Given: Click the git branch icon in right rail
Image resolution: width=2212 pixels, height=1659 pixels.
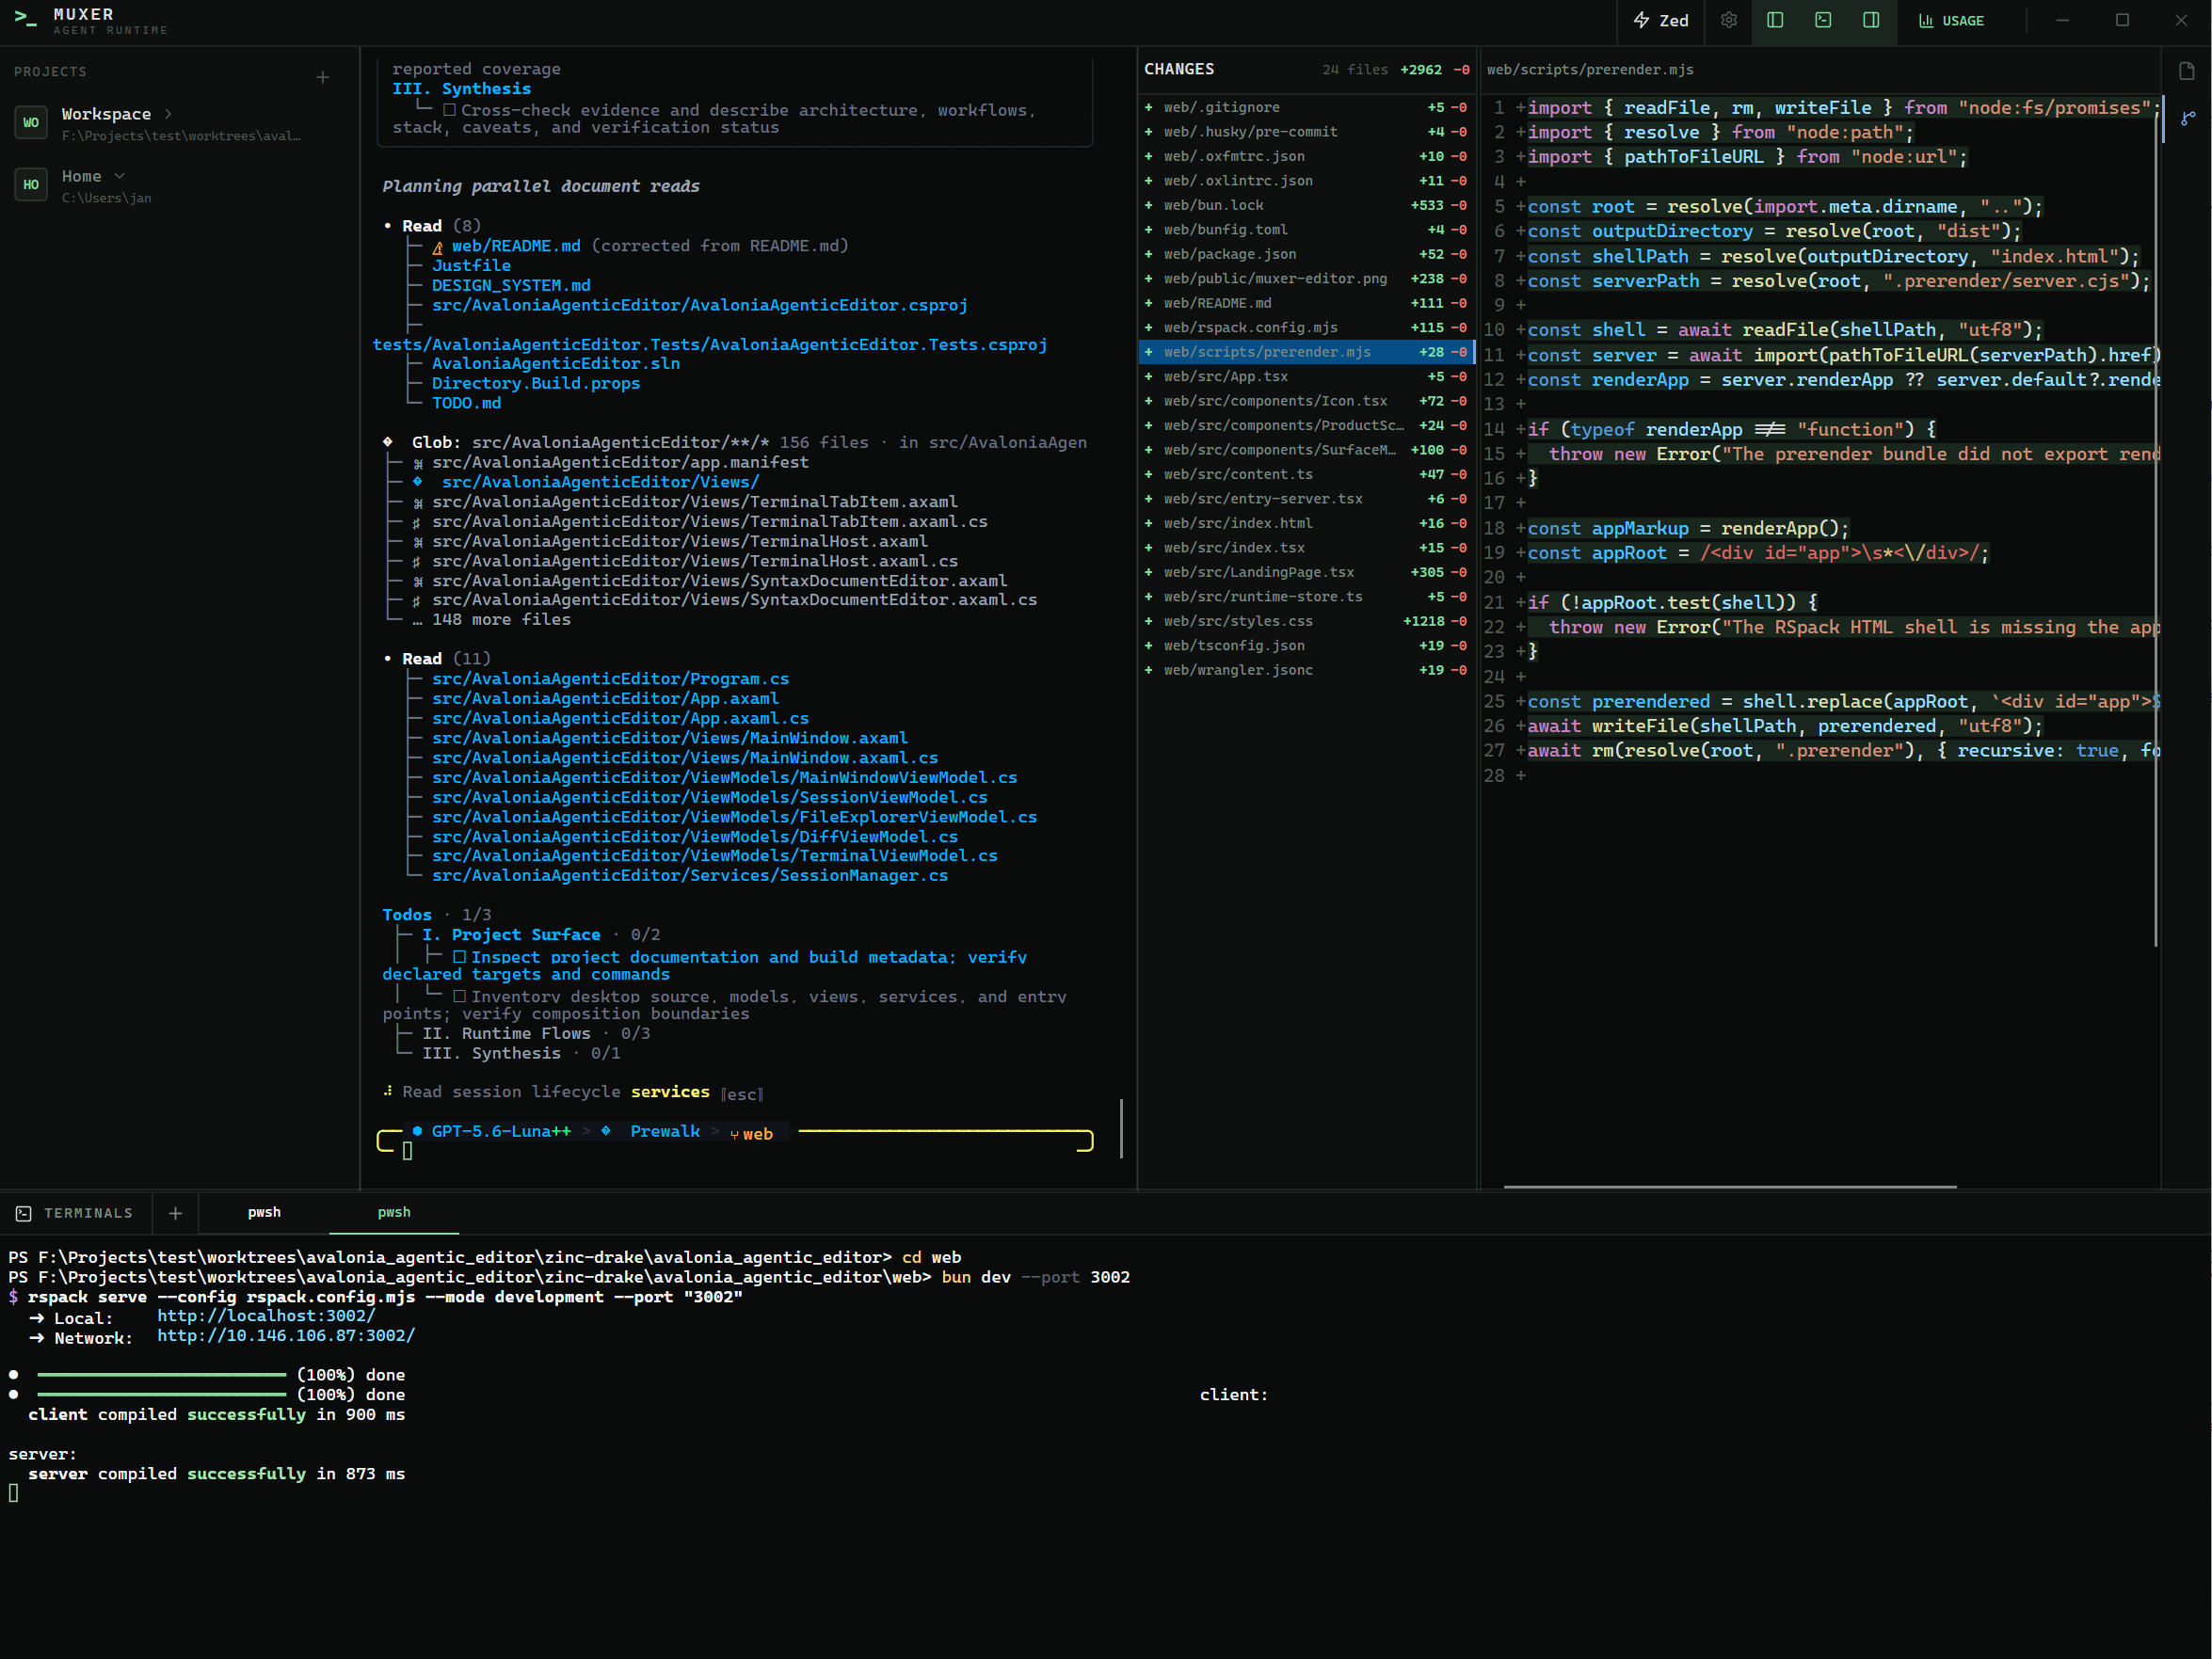Looking at the screenshot, I should click(2188, 118).
